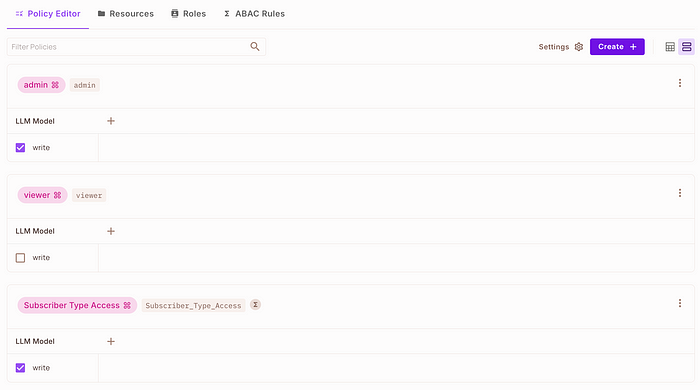Uncheck write permission for admin
Viewport: 700px width, 390px height.
point(21,148)
